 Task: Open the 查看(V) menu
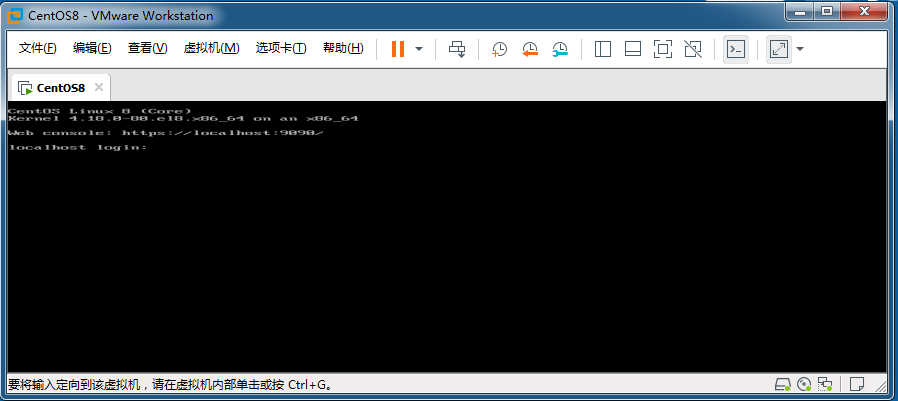point(147,48)
